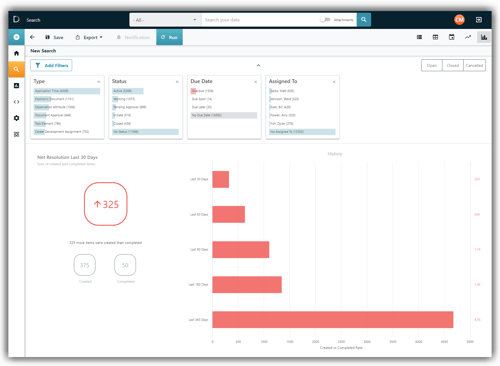Open Search from the orange sidebar icon
Screen dimensions: 500x366
(16, 69)
